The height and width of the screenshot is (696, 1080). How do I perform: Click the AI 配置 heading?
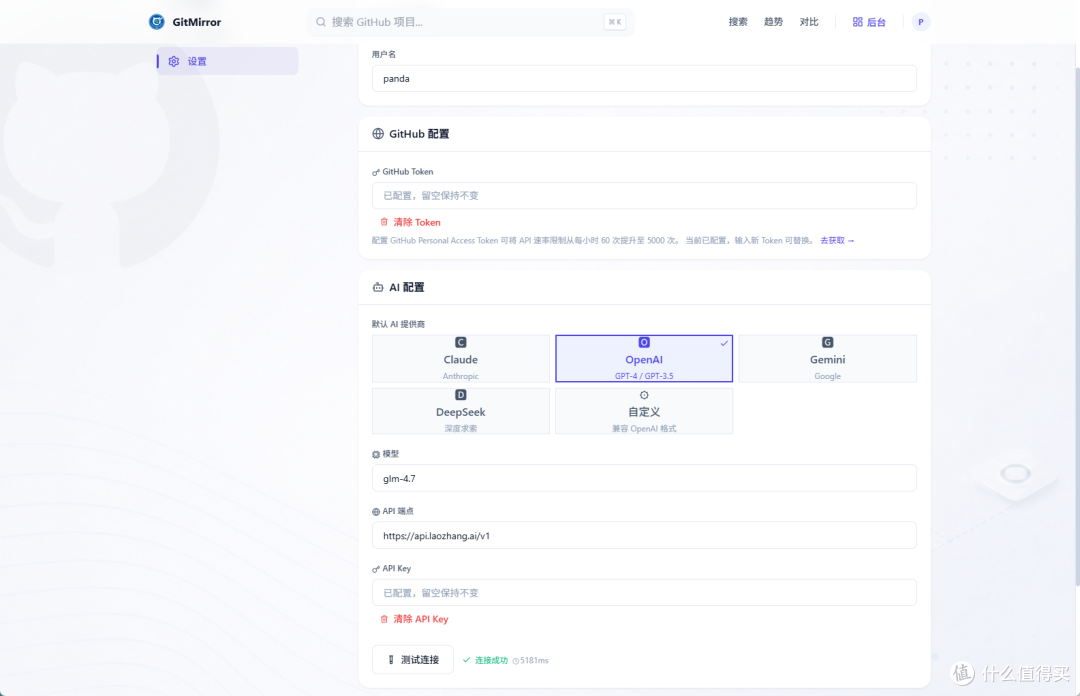406,287
